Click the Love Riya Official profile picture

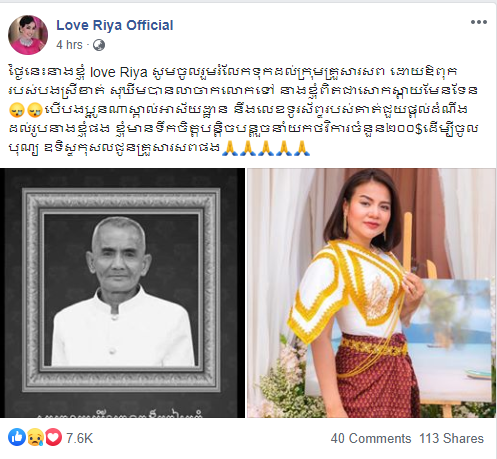pos(28,35)
